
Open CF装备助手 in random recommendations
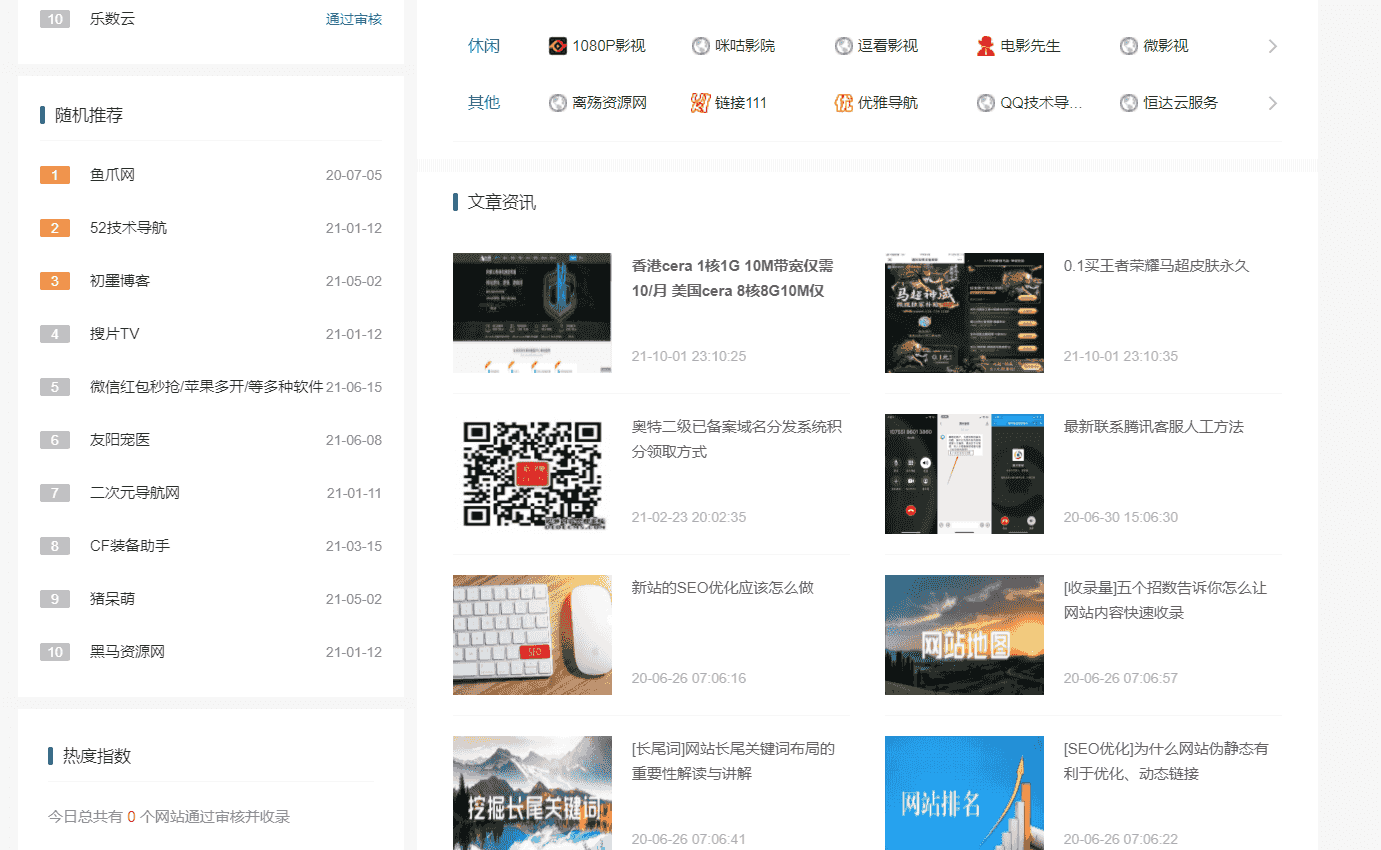pyautogui.click(x=130, y=546)
